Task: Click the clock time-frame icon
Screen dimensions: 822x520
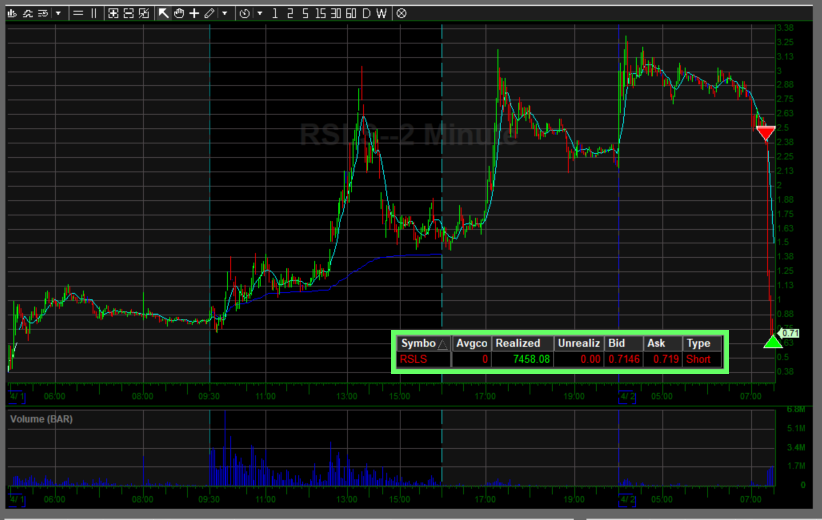Action: click(244, 13)
